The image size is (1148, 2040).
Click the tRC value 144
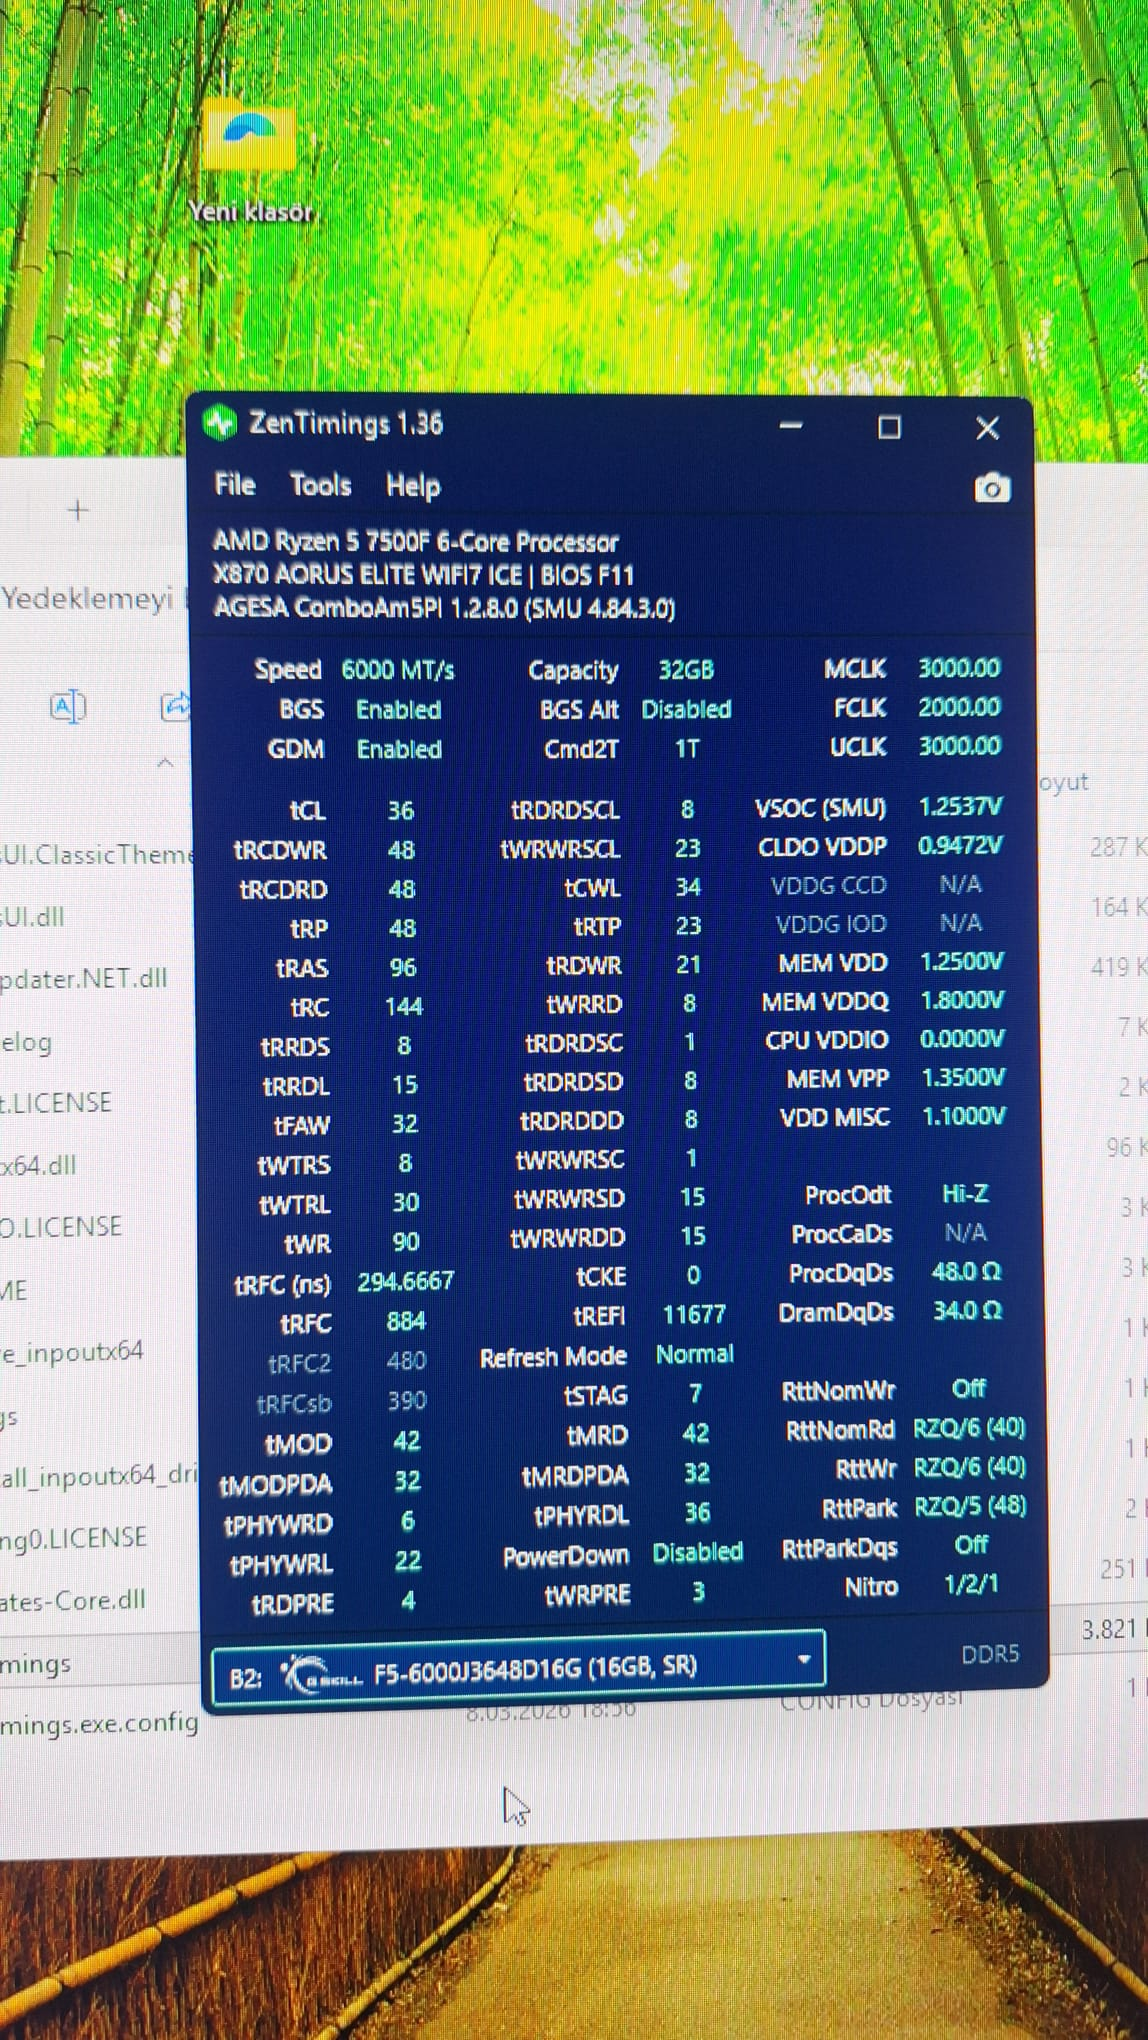tap(404, 1006)
